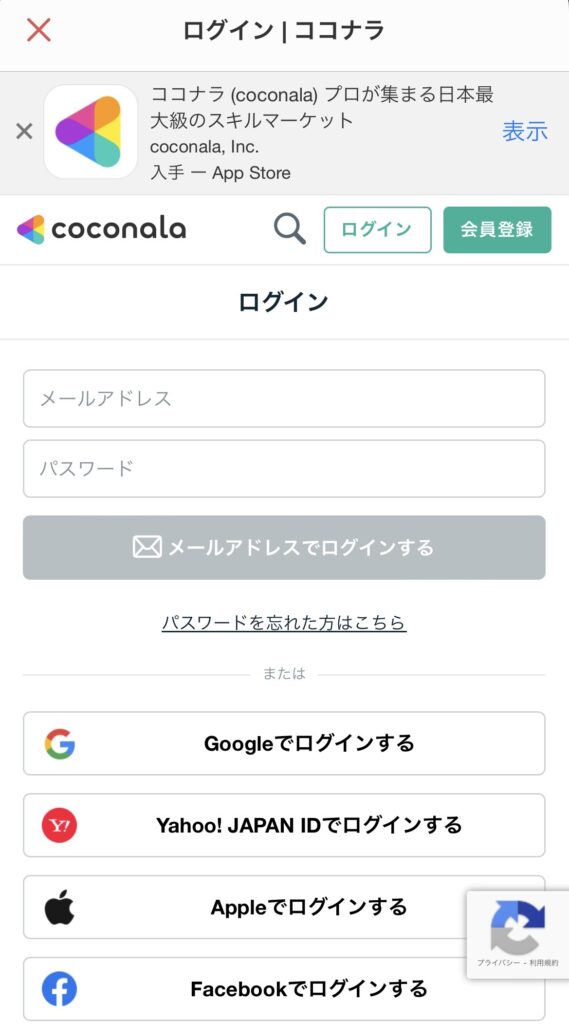Close the login webview with red X
This screenshot has width=569, height=1024.
[39, 30]
